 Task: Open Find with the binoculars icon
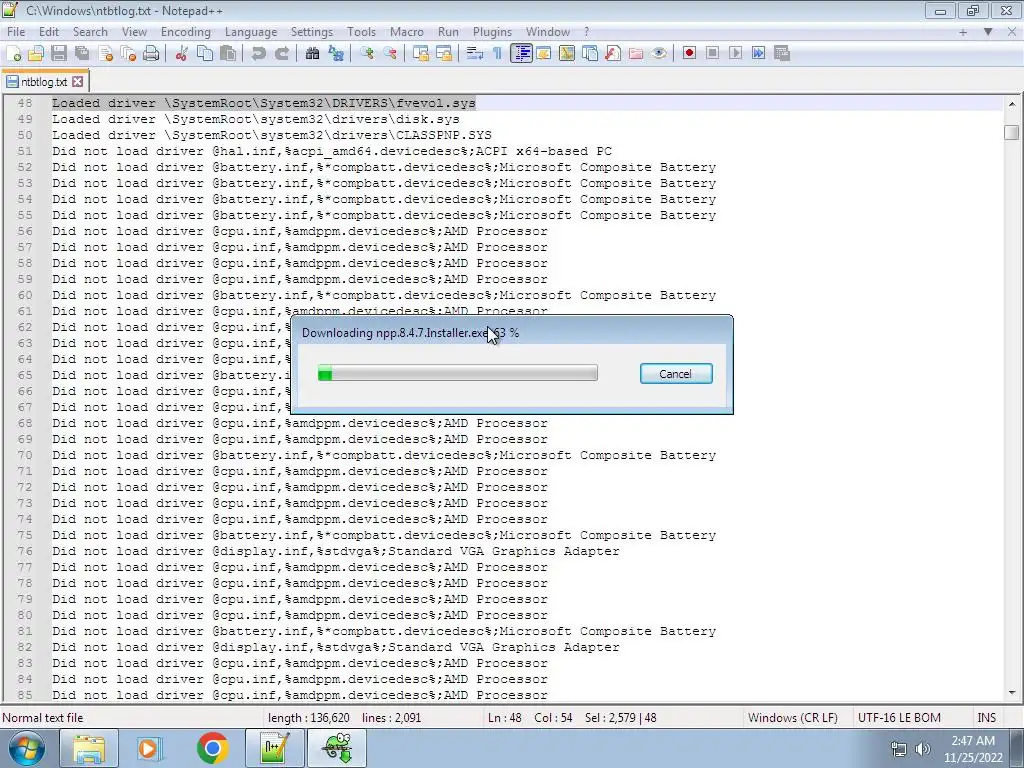(312, 54)
